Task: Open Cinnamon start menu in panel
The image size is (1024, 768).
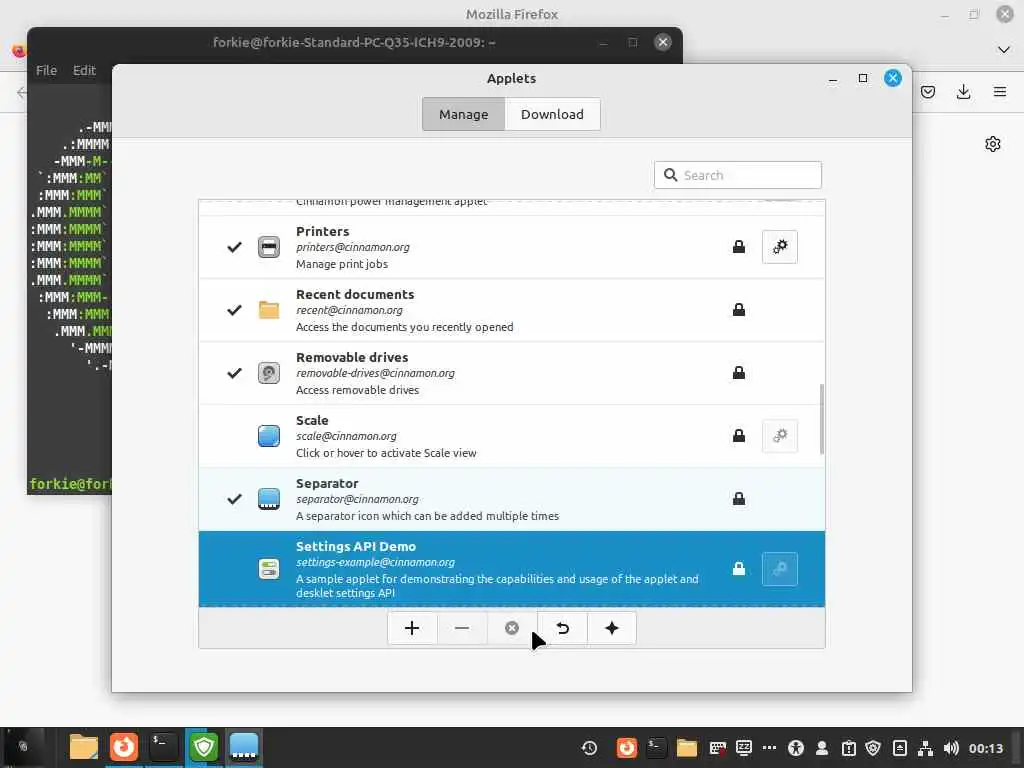Action: [x=24, y=746]
